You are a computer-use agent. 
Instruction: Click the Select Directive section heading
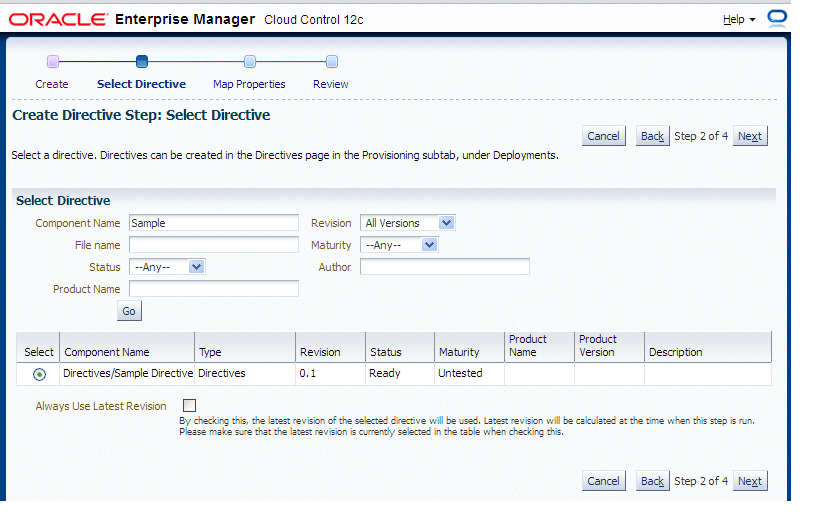(63, 200)
